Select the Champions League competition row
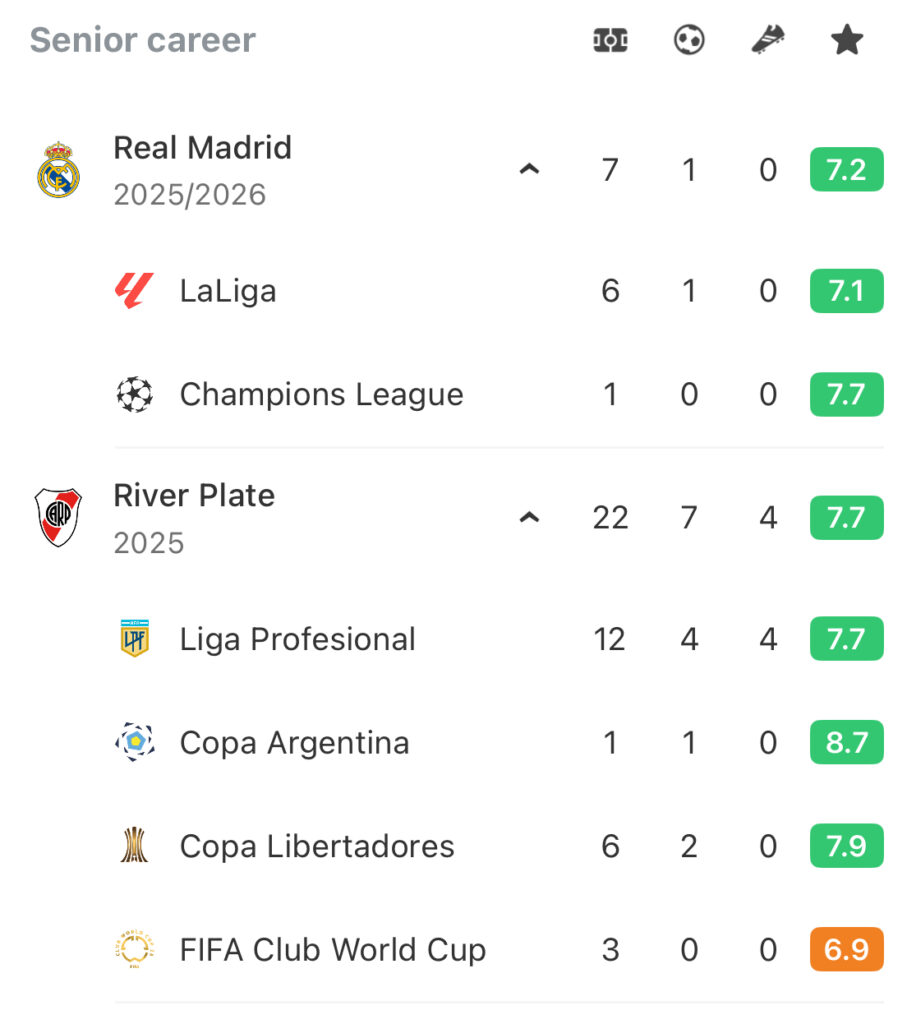The width and height of the screenshot is (907, 1024). tap(321, 395)
